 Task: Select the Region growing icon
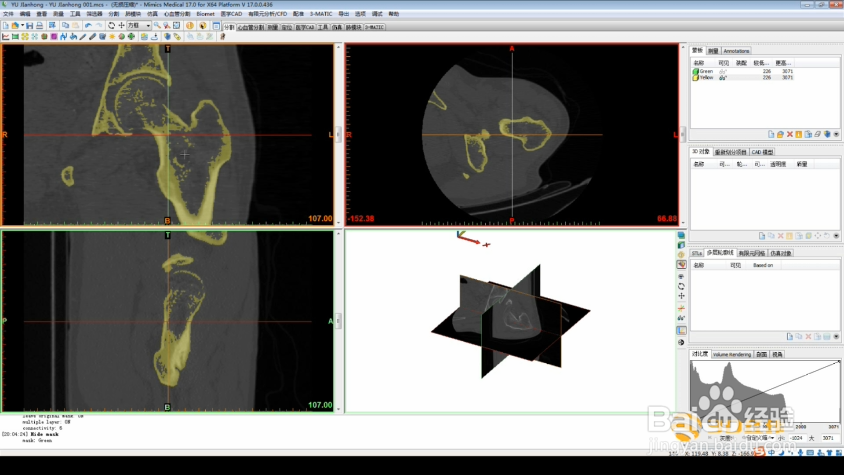tap(25, 37)
